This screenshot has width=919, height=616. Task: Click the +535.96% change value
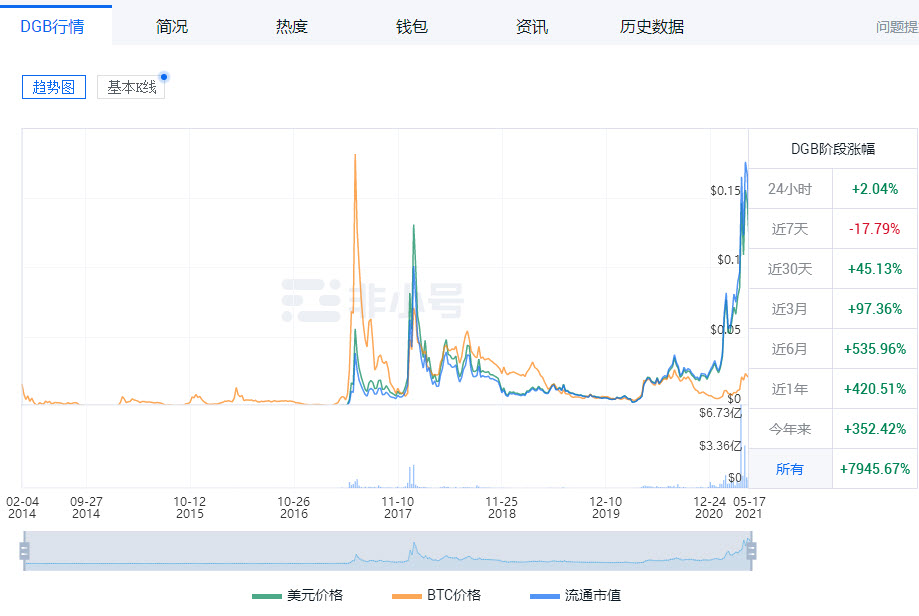[x=874, y=349]
